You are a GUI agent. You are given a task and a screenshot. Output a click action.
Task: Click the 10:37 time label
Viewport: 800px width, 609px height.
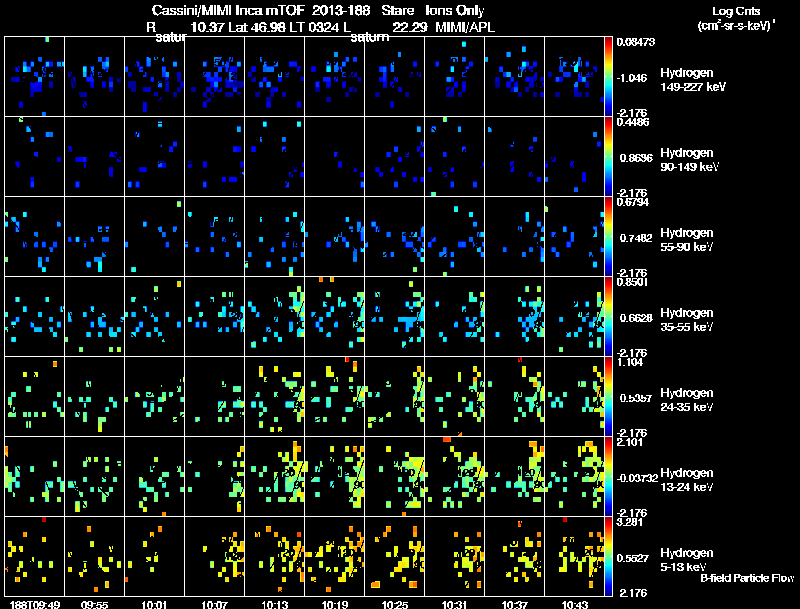(515, 604)
